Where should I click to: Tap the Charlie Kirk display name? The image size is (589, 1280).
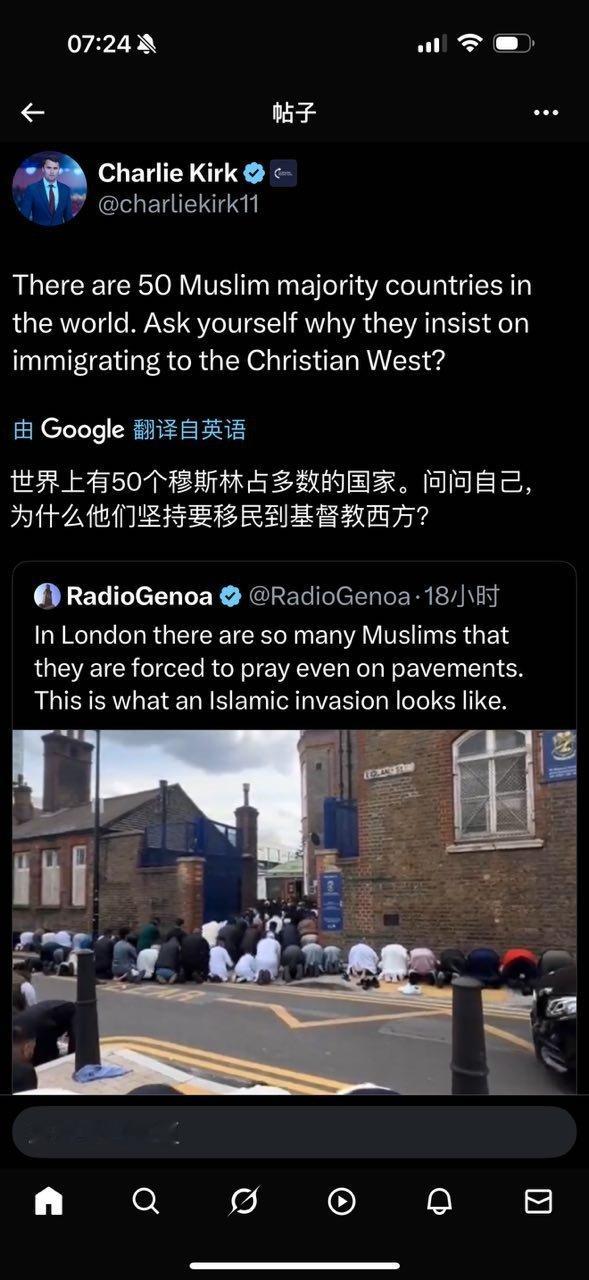pyautogui.click(x=168, y=173)
